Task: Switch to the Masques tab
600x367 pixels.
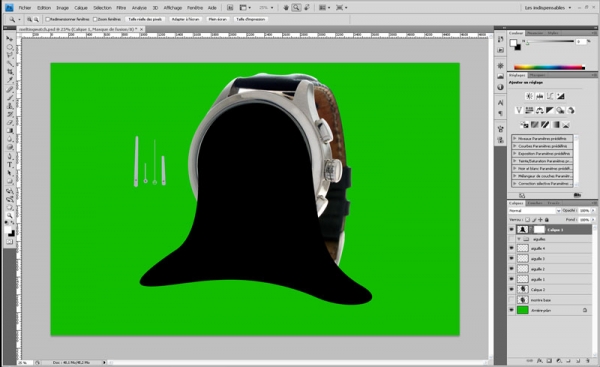Action: click(x=537, y=75)
